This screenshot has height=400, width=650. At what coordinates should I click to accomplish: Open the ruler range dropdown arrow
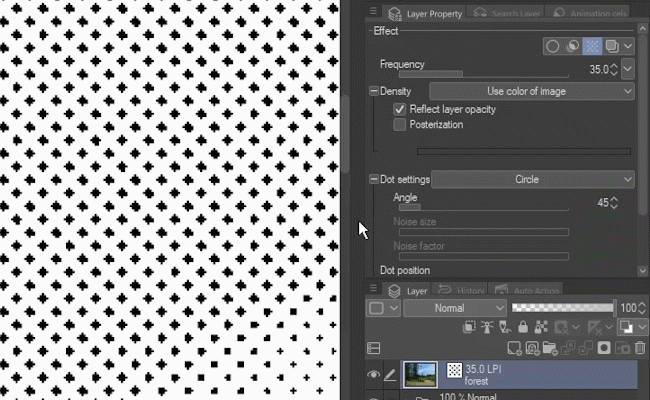pyautogui.click(x=608, y=327)
